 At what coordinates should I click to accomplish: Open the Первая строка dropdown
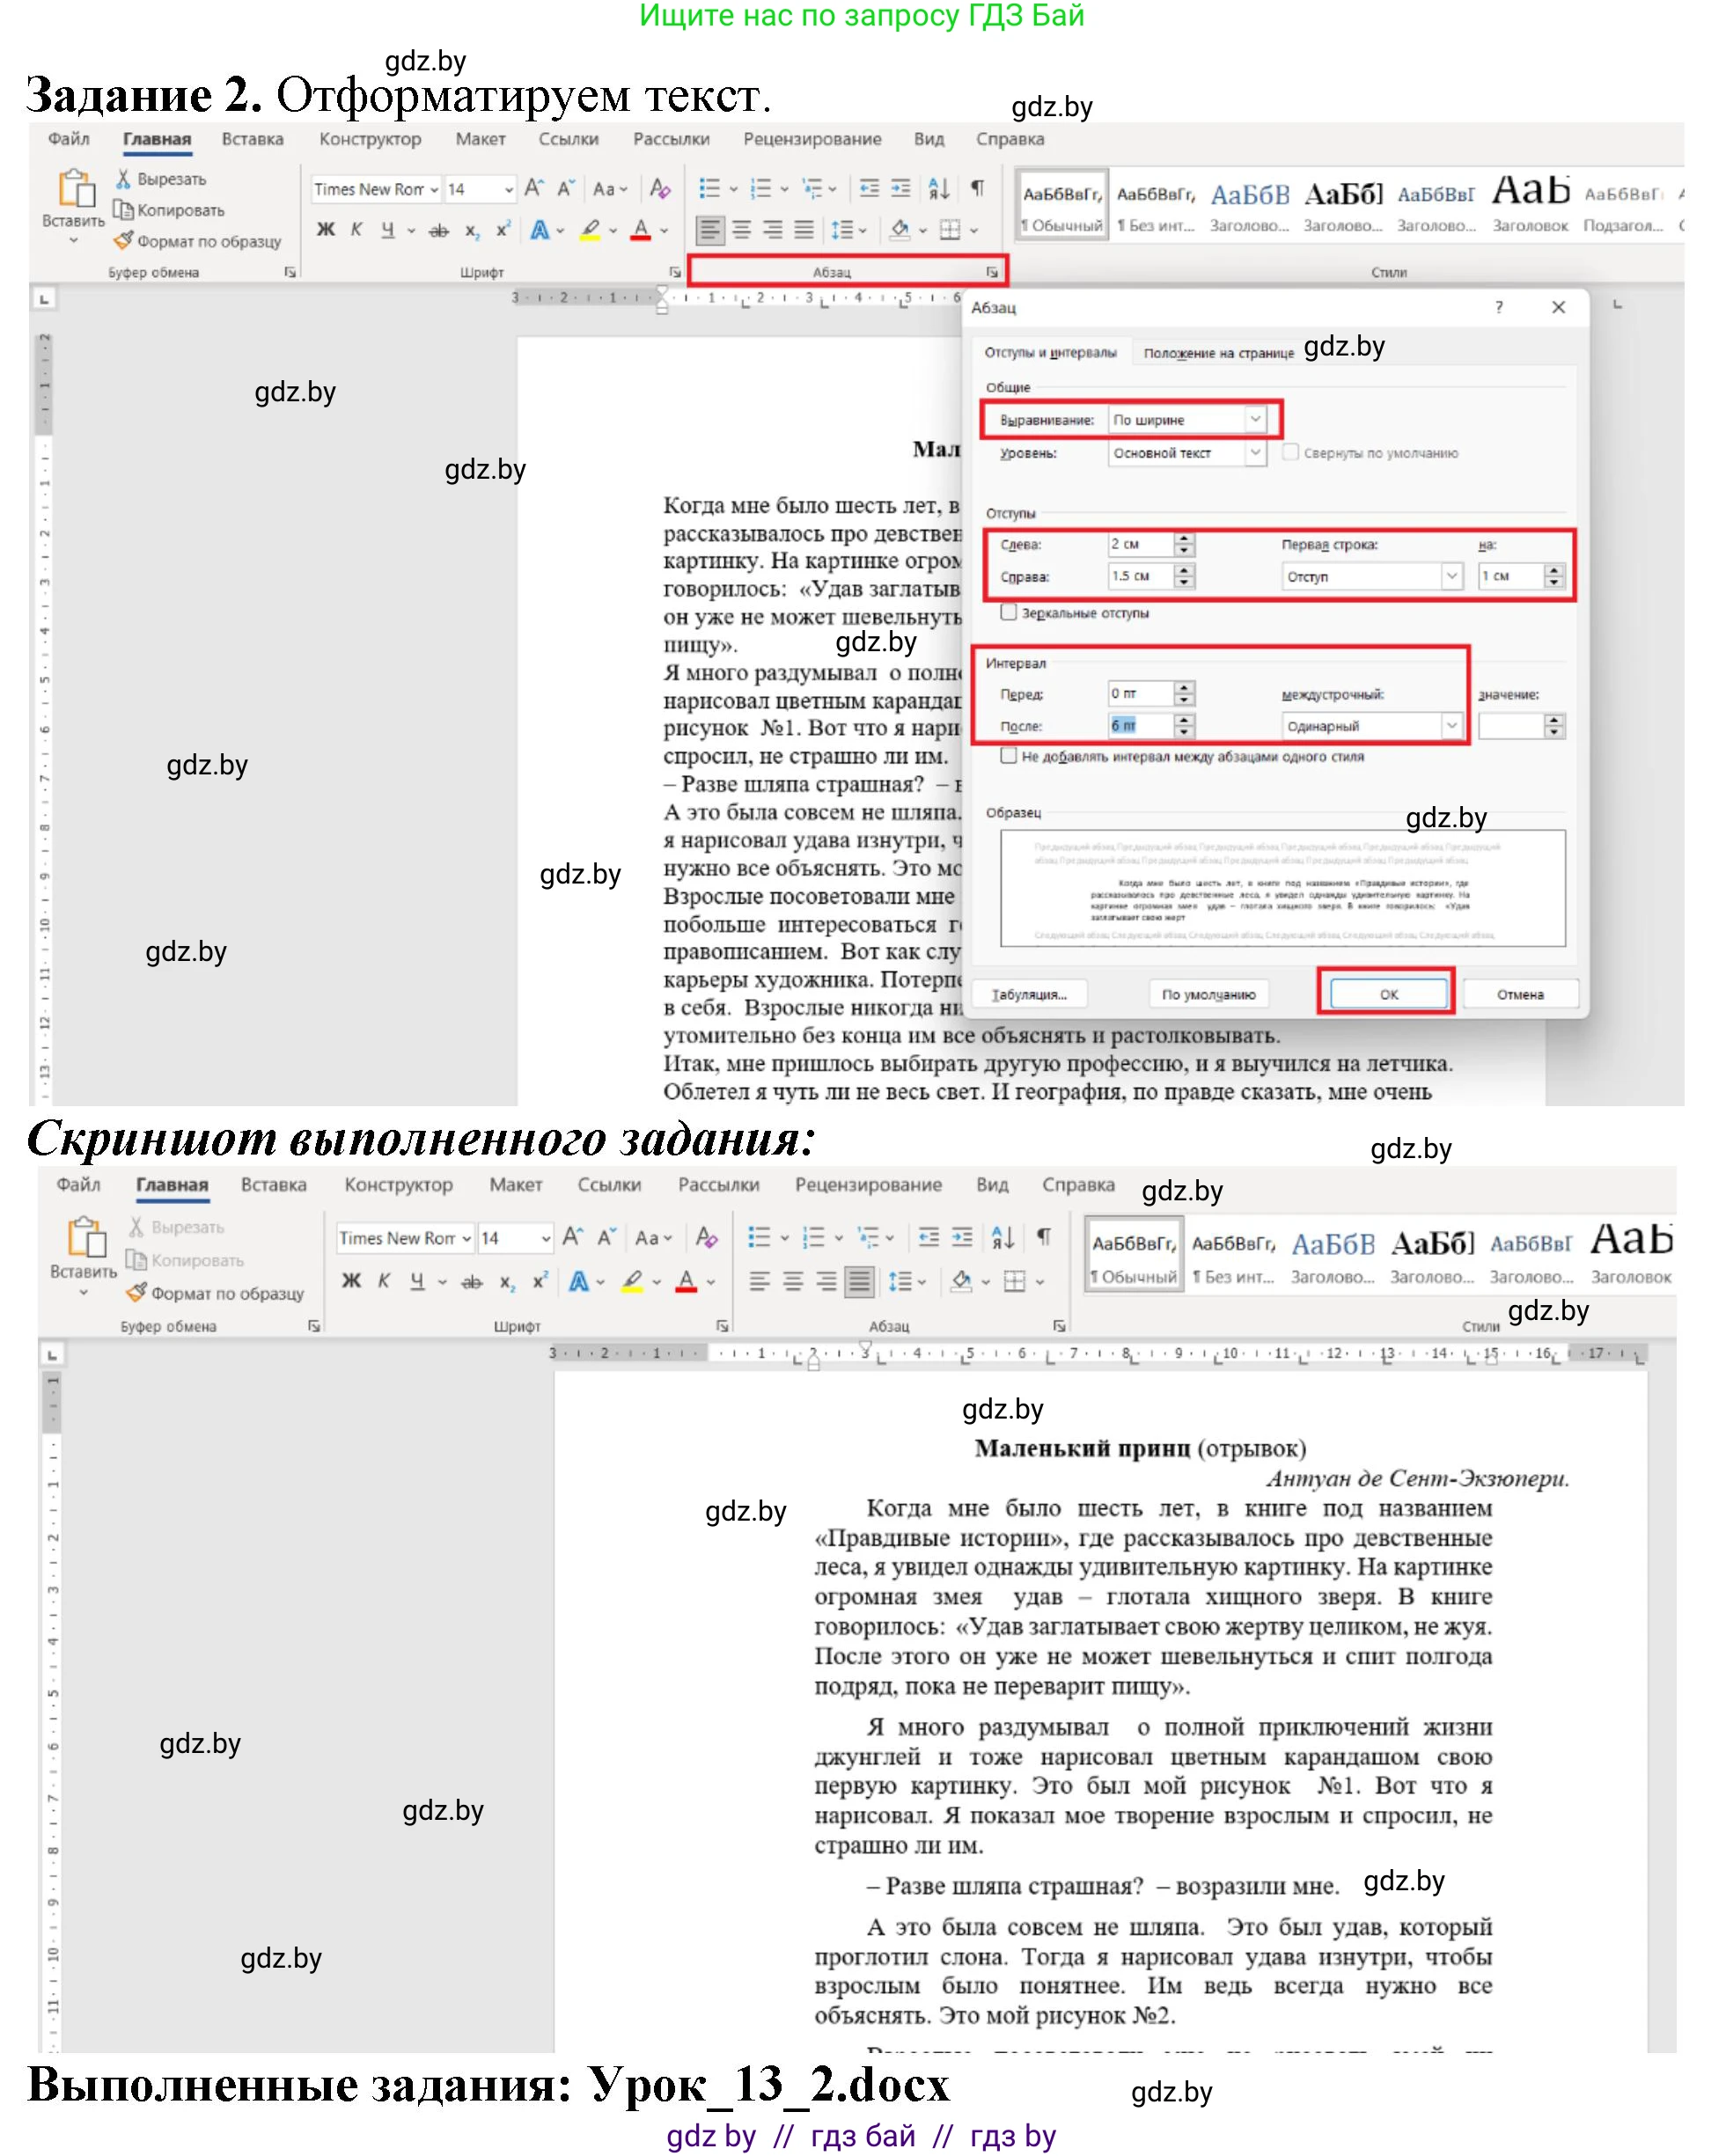(x=1452, y=576)
